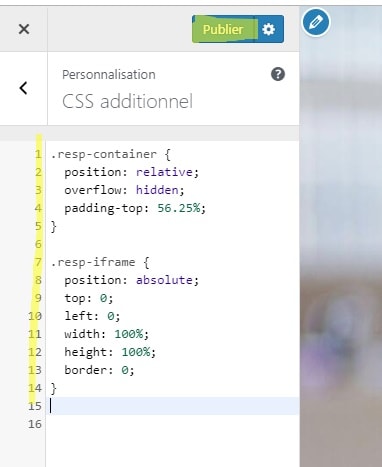Click the CSS additionnel section heading

pyautogui.click(x=127, y=101)
